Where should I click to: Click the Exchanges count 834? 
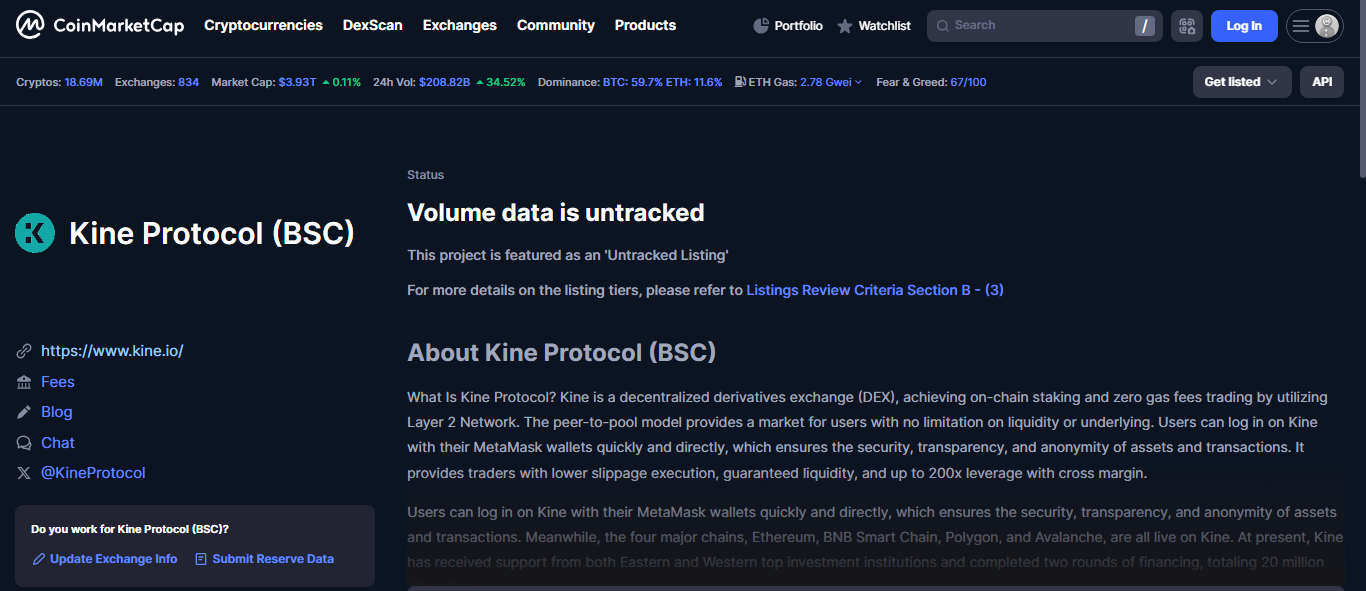[x=188, y=82]
